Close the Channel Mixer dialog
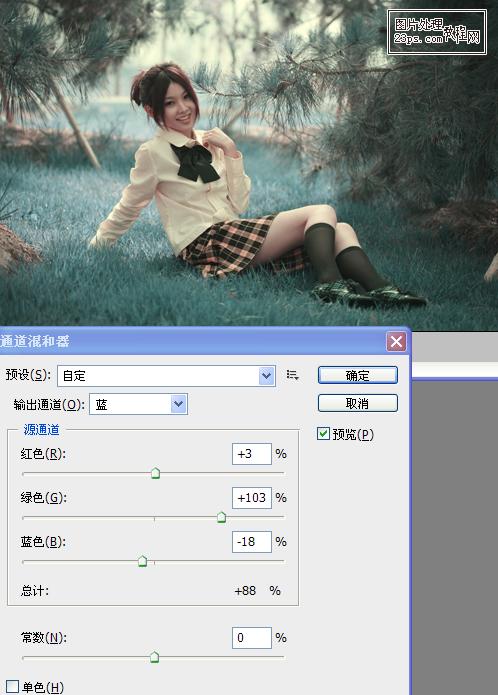498x695 pixels. tap(396, 341)
